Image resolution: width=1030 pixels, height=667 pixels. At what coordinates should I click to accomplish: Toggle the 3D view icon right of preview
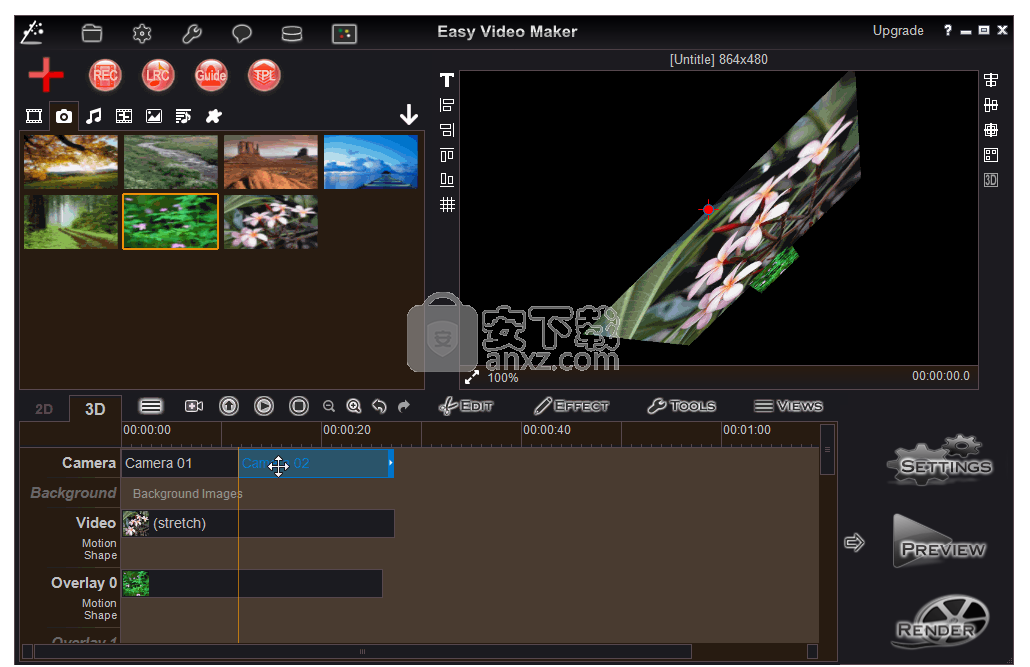coord(991,180)
